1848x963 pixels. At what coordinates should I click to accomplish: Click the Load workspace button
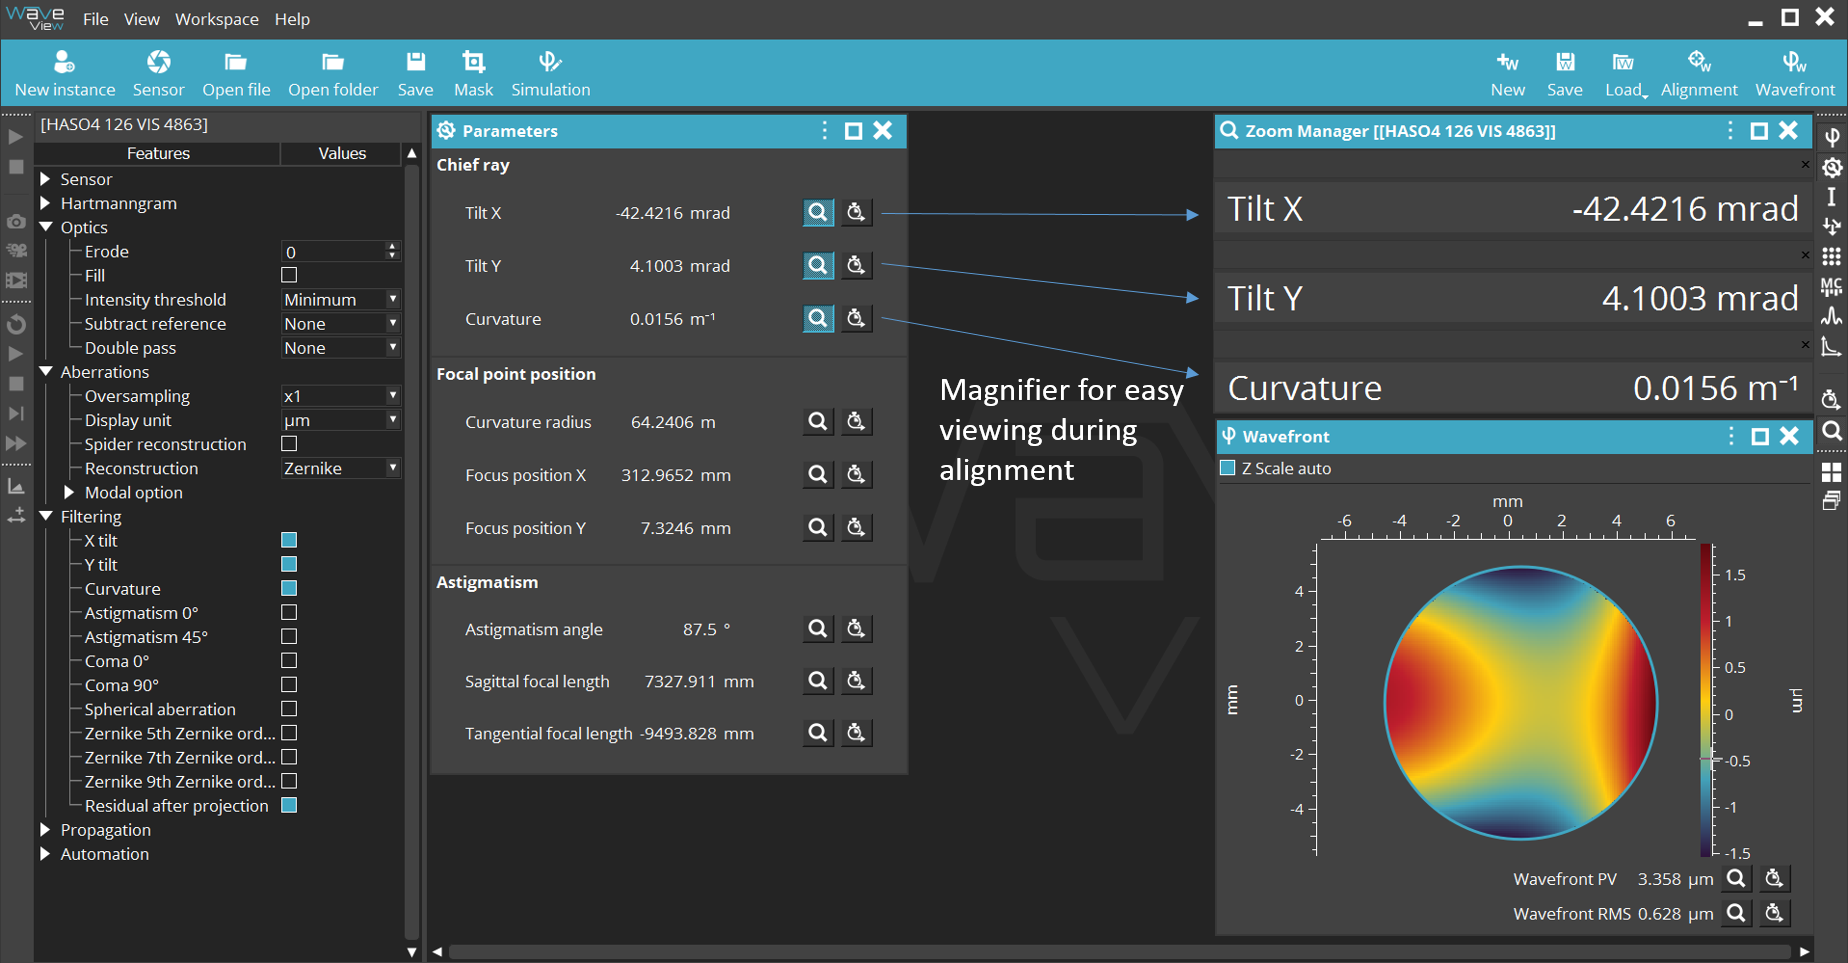(1624, 74)
